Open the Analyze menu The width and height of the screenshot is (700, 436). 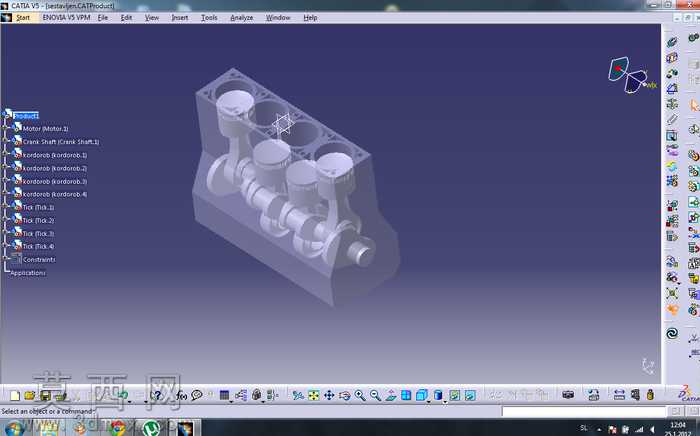pos(242,17)
